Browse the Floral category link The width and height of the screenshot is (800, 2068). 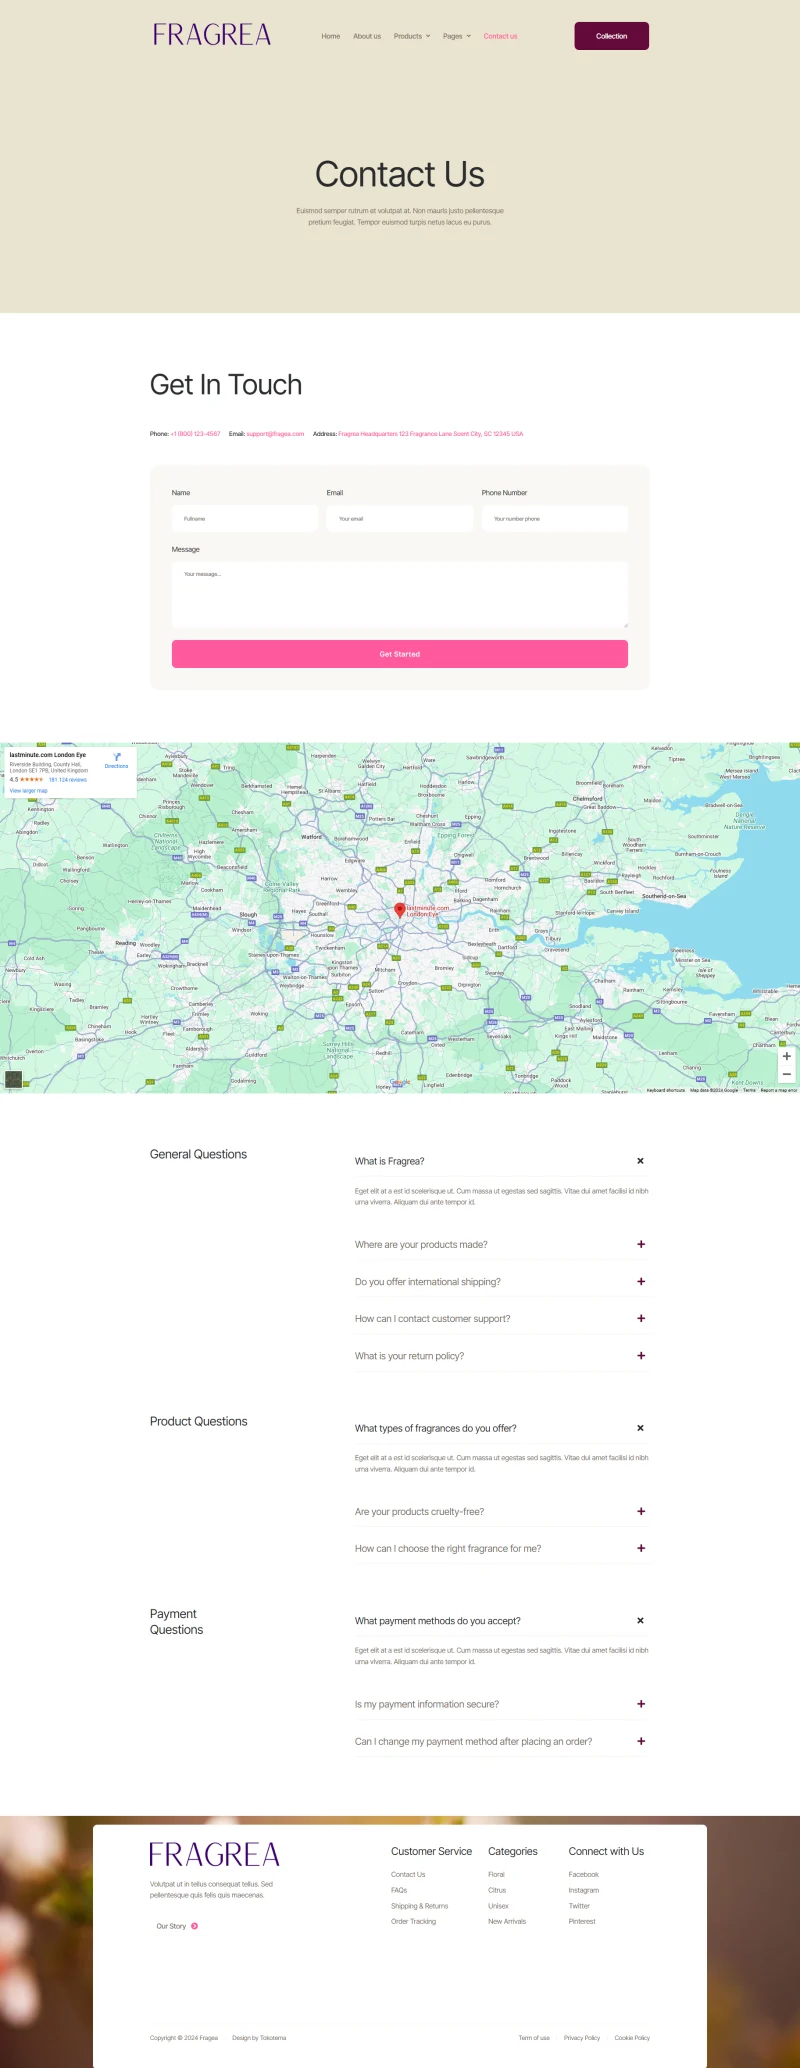(497, 1875)
